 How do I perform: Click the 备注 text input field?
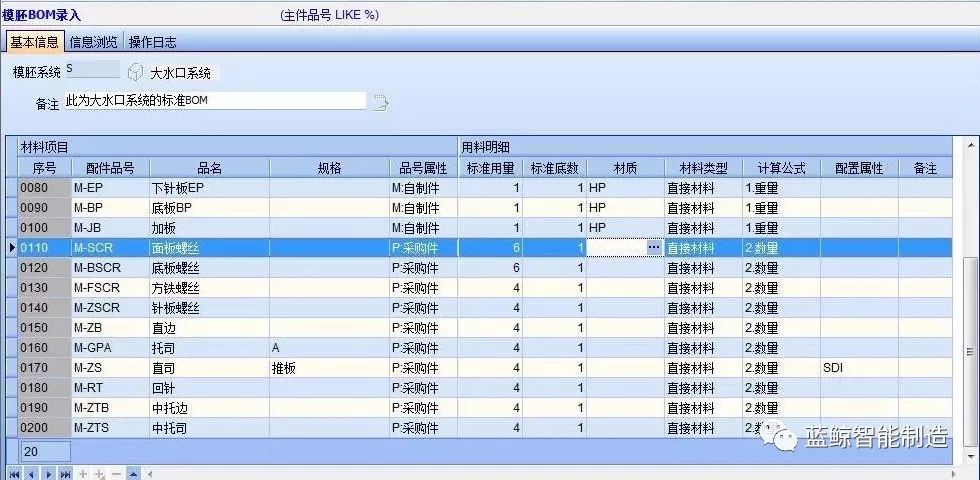click(214, 101)
